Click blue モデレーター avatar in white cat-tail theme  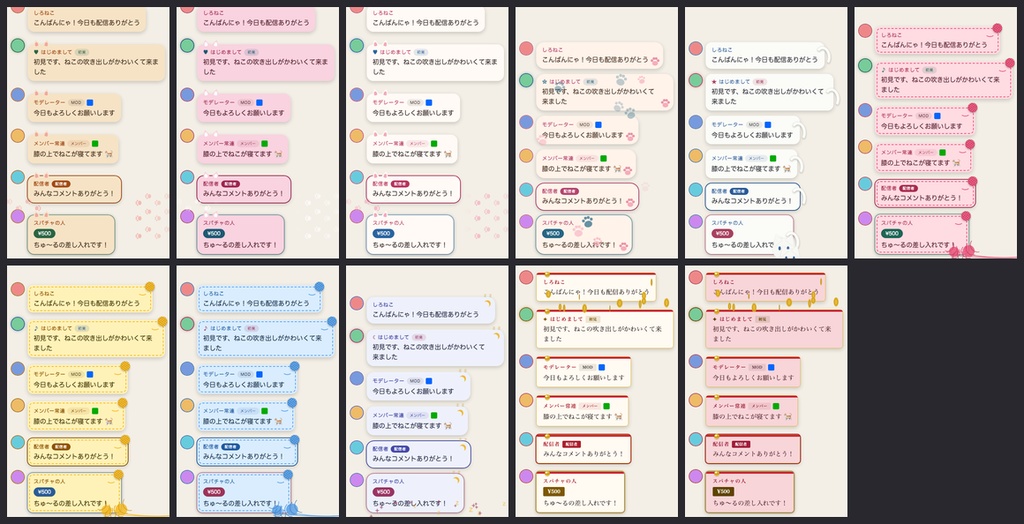(696, 122)
